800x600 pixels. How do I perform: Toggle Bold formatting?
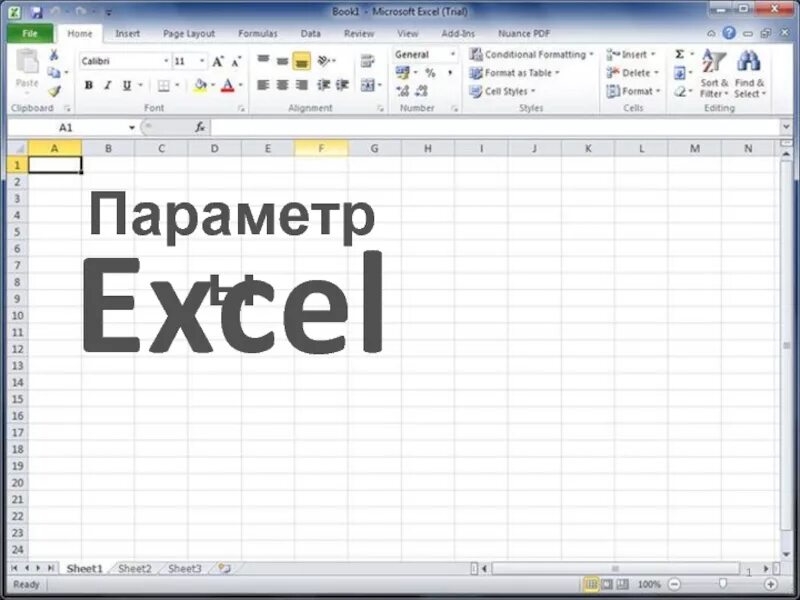[x=89, y=85]
